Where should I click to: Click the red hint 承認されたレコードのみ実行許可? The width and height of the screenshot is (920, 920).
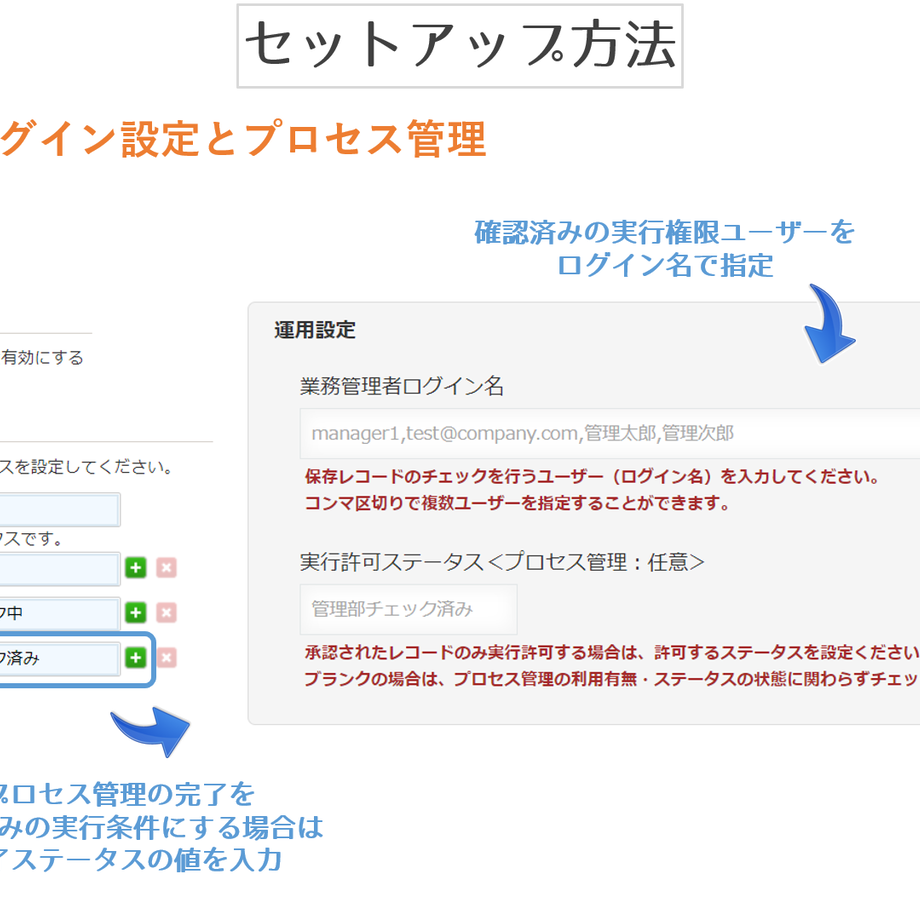612,652
